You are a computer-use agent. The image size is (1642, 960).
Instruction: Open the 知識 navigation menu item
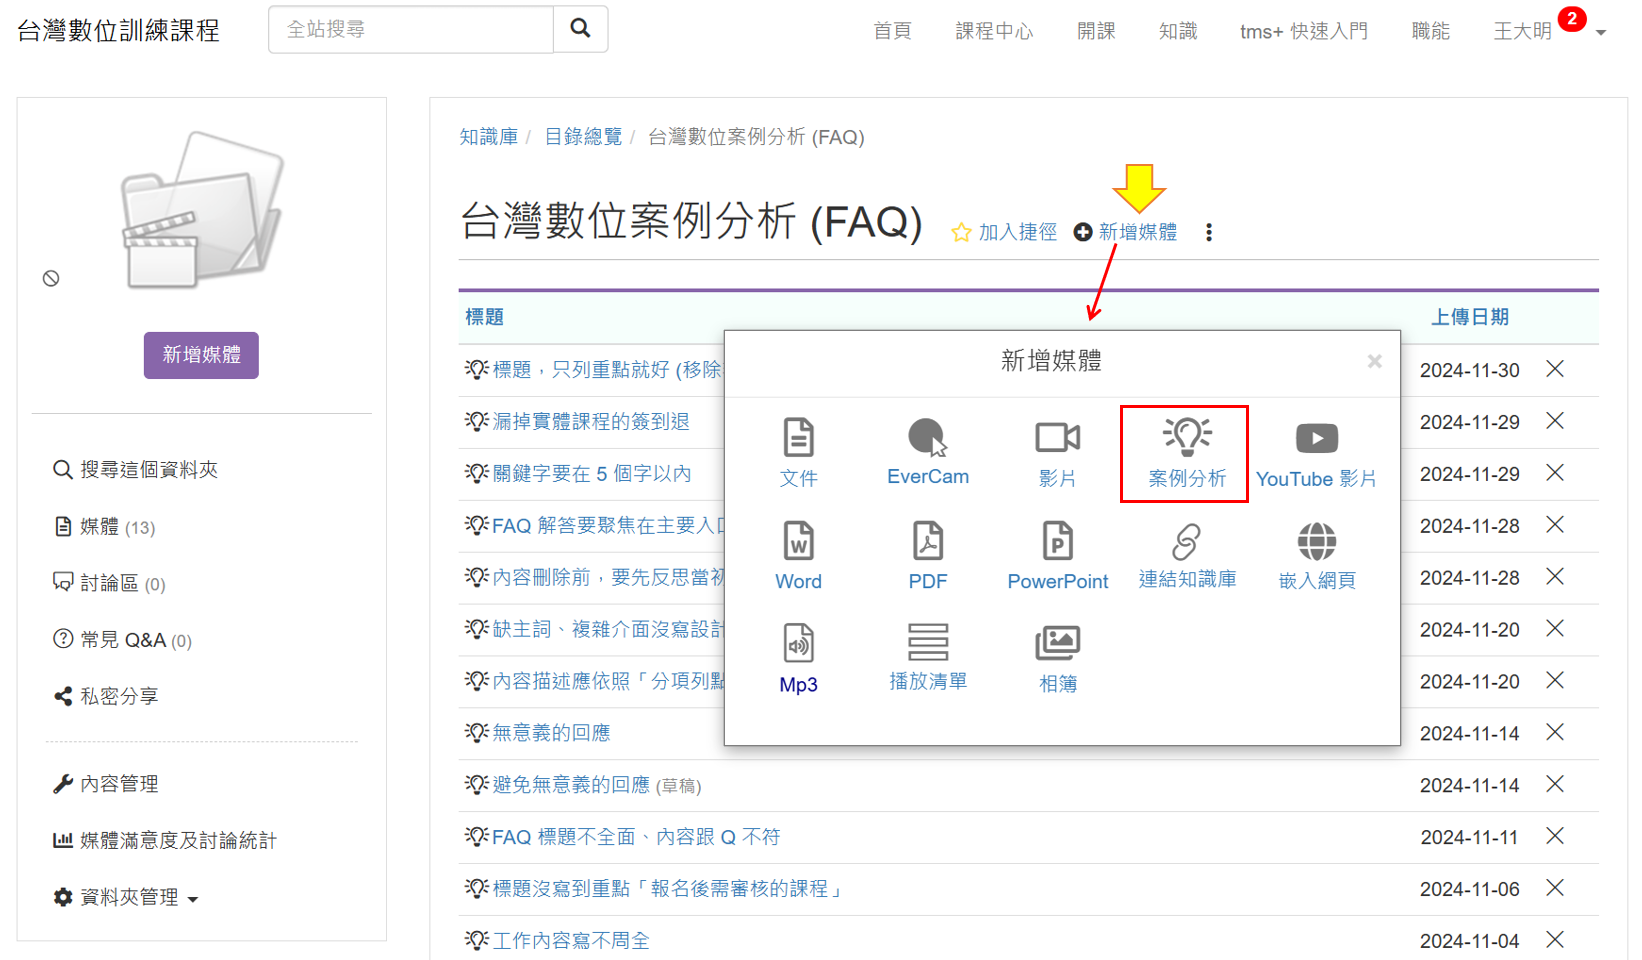(x=1177, y=31)
